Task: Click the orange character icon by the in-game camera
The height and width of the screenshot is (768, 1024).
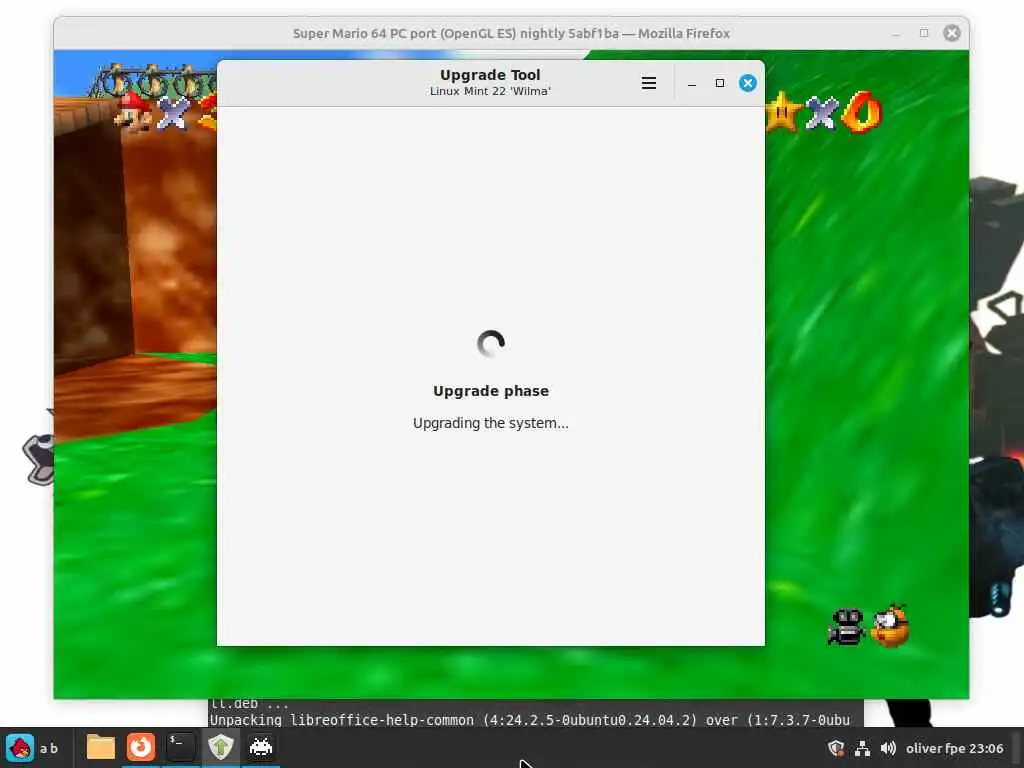Action: click(x=889, y=626)
